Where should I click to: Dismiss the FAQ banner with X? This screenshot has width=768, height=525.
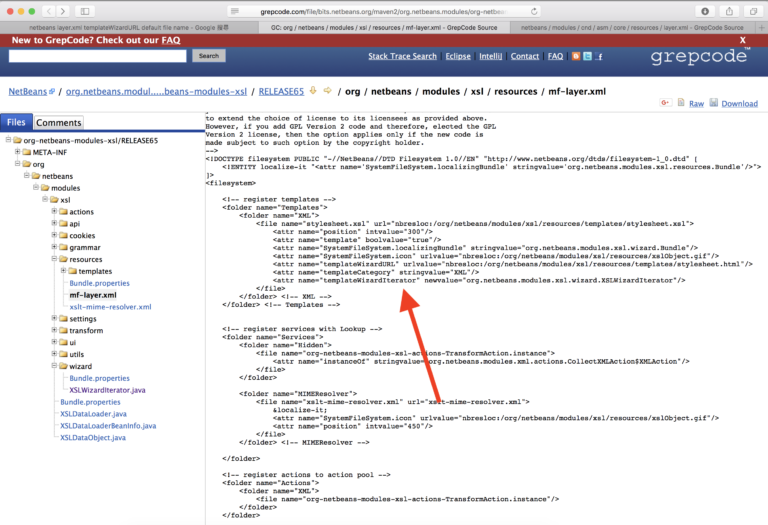(x=743, y=40)
